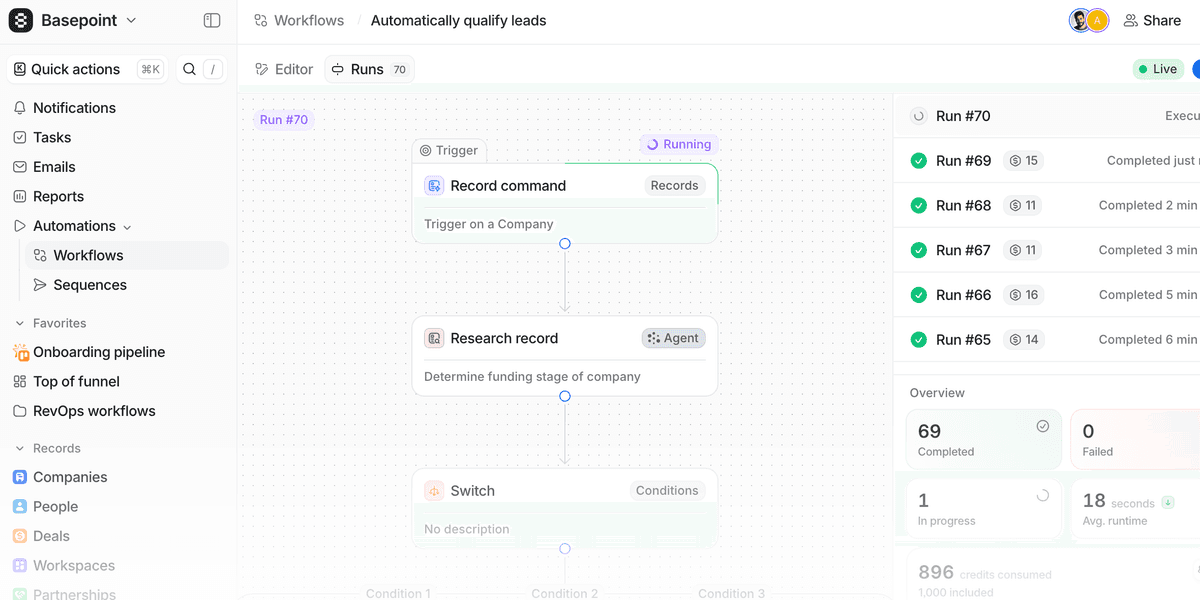Screen dimensions: 1200x600
Task: Click the Record command node icon
Action: pyautogui.click(x=434, y=186)
